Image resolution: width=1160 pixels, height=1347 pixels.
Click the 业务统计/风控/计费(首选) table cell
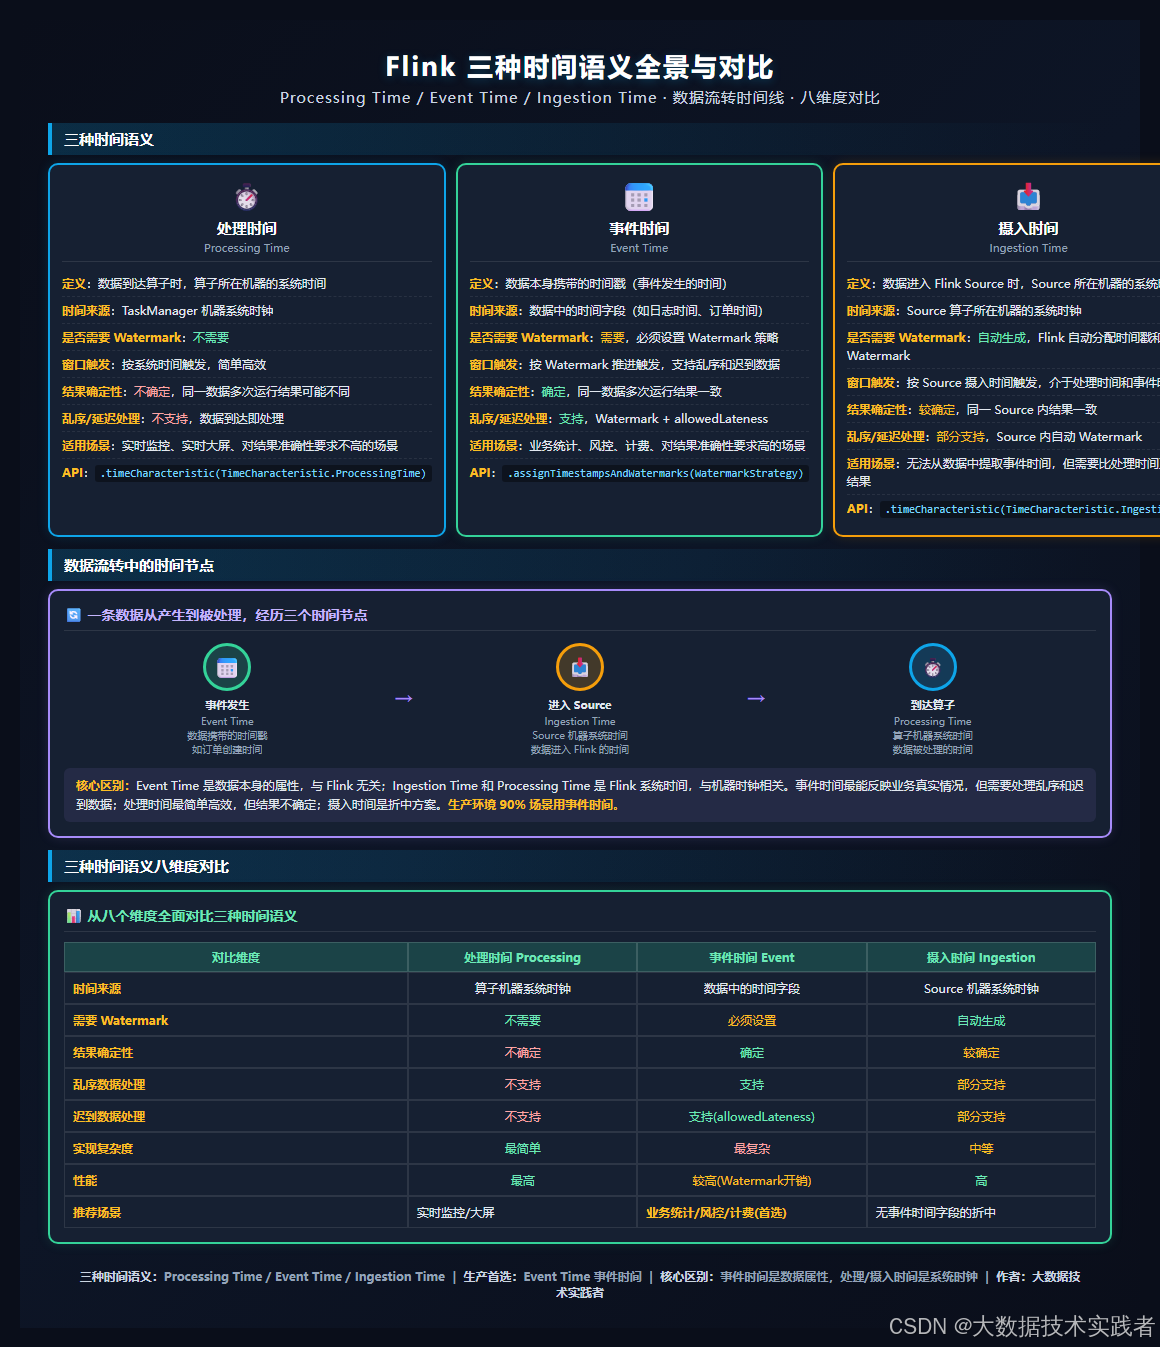click(752, 1213)
